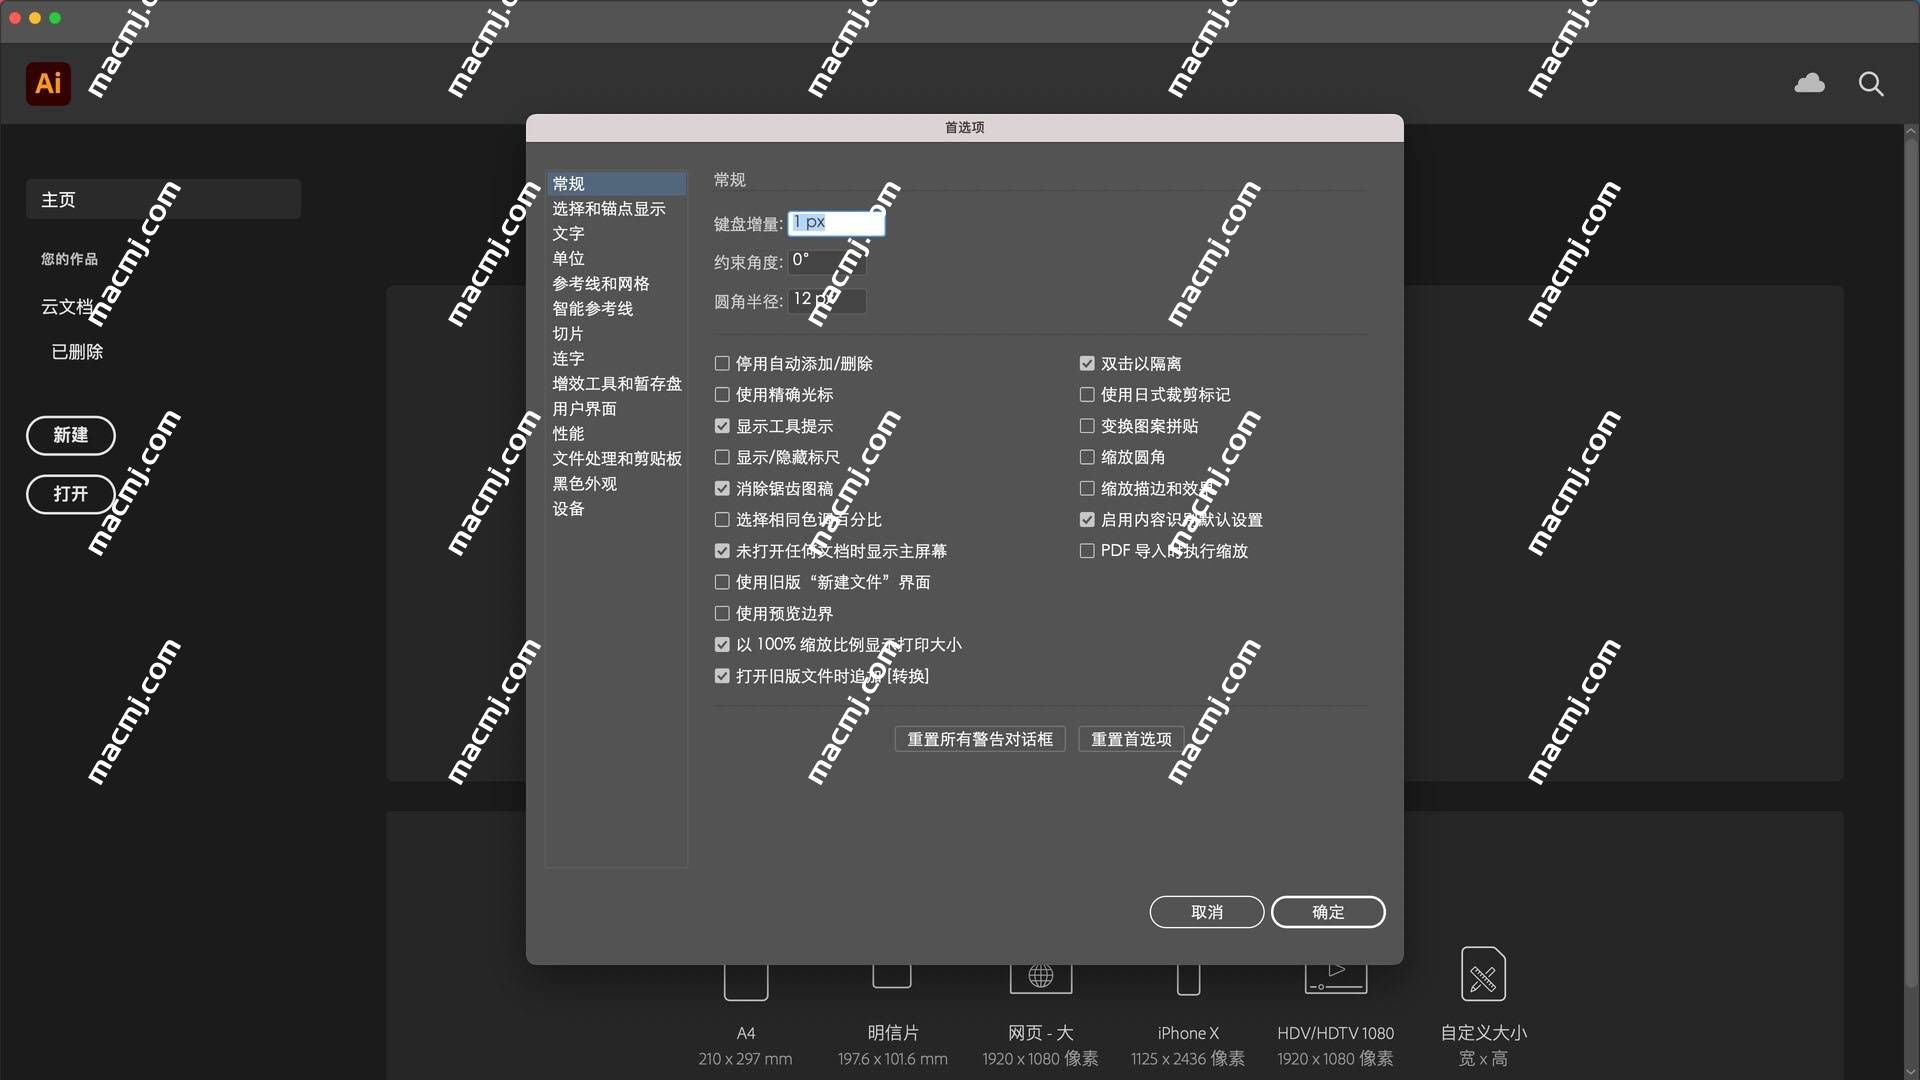The width and height of the screenshot is (1920, 1080).
Task: Cancel the preferences dialog with 取消
Action: tap(1207, 912)
